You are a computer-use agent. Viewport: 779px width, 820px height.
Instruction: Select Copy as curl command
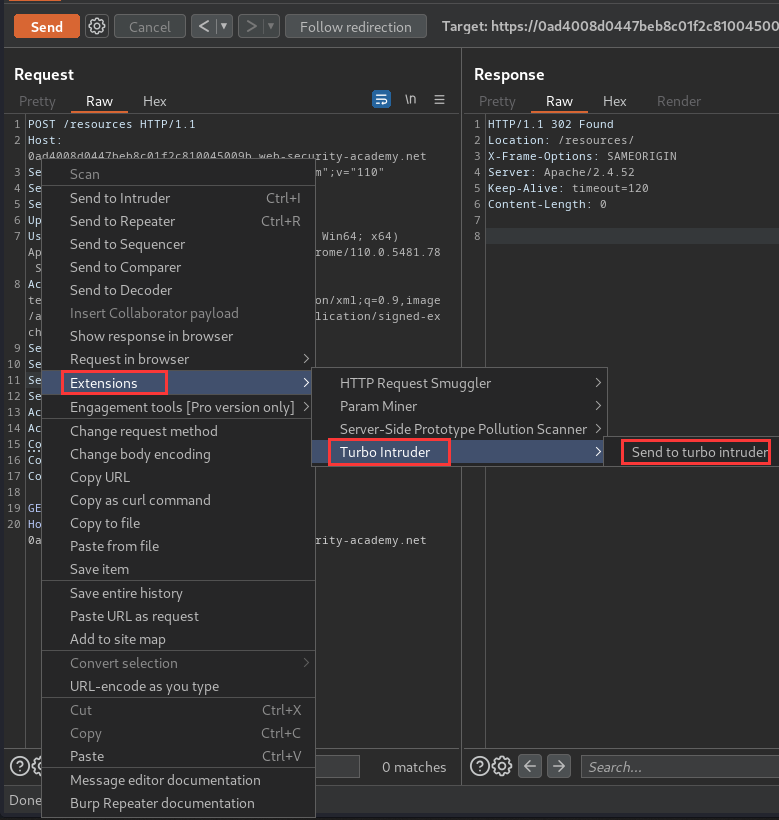(178, 500)
